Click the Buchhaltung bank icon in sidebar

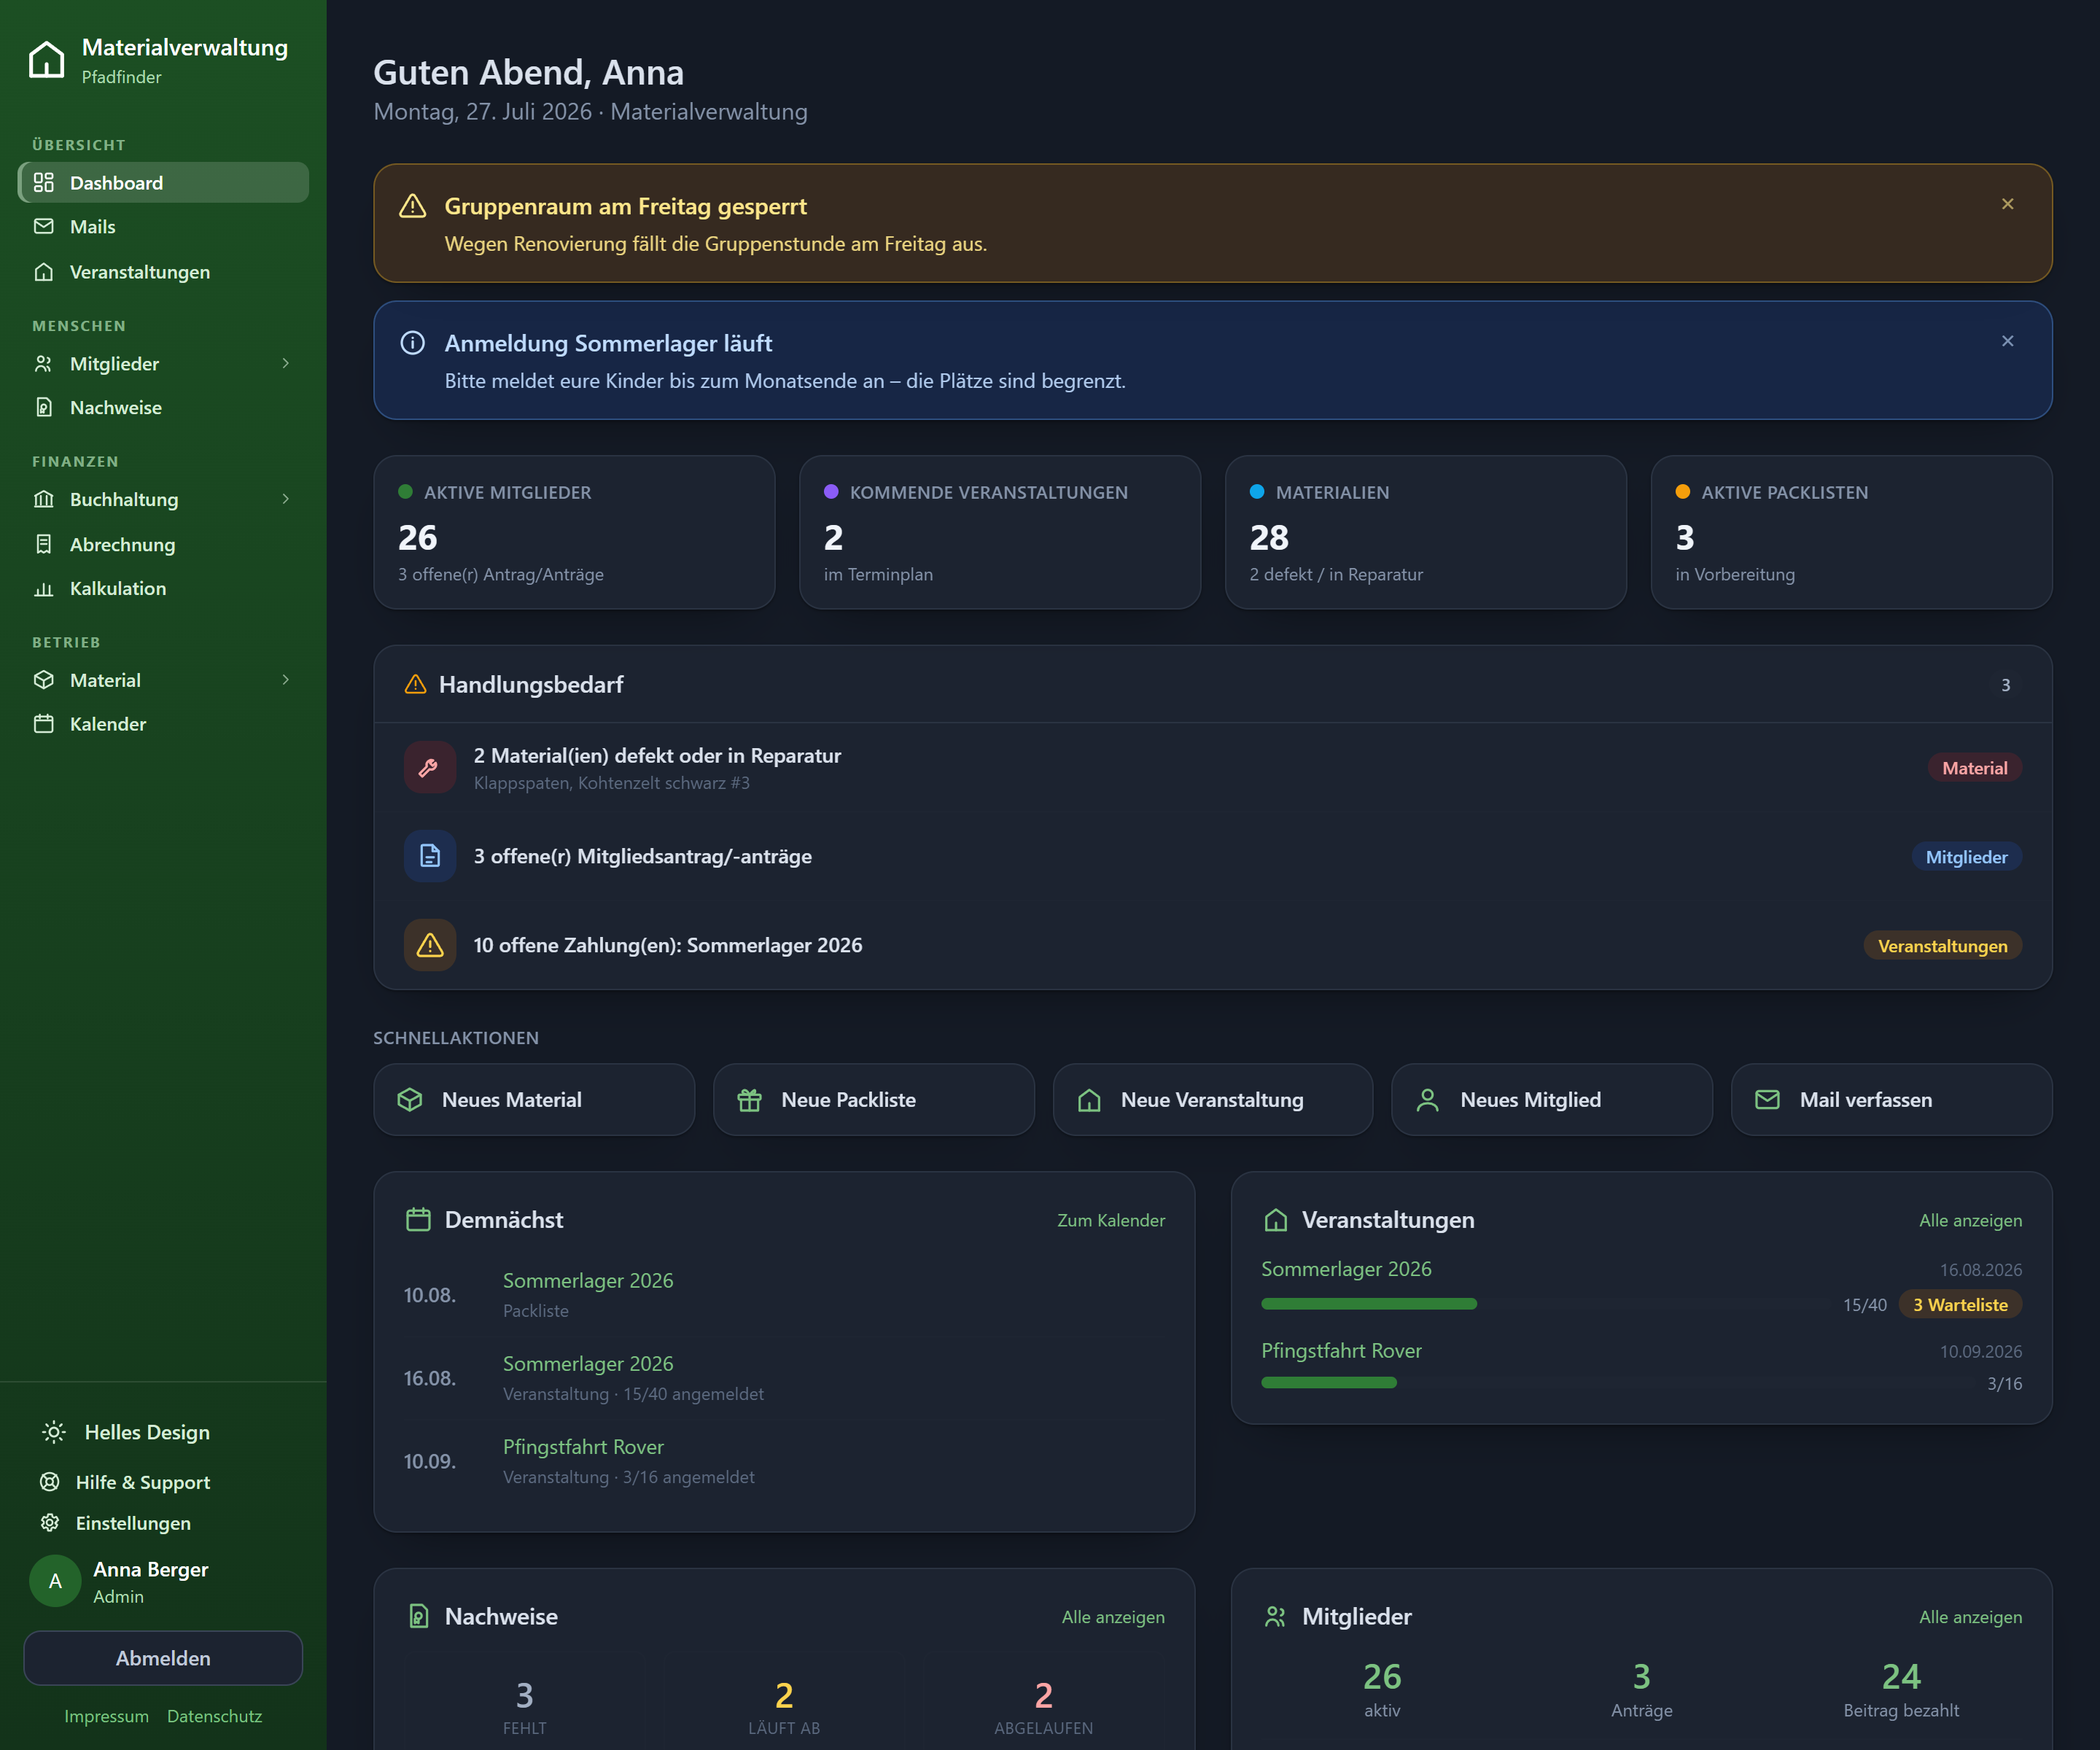pyautogui.click(x=44, y=499)
